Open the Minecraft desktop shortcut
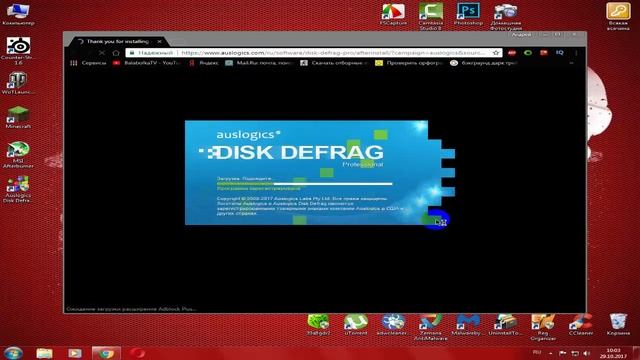640x360 pixels. tap(18, 118)
